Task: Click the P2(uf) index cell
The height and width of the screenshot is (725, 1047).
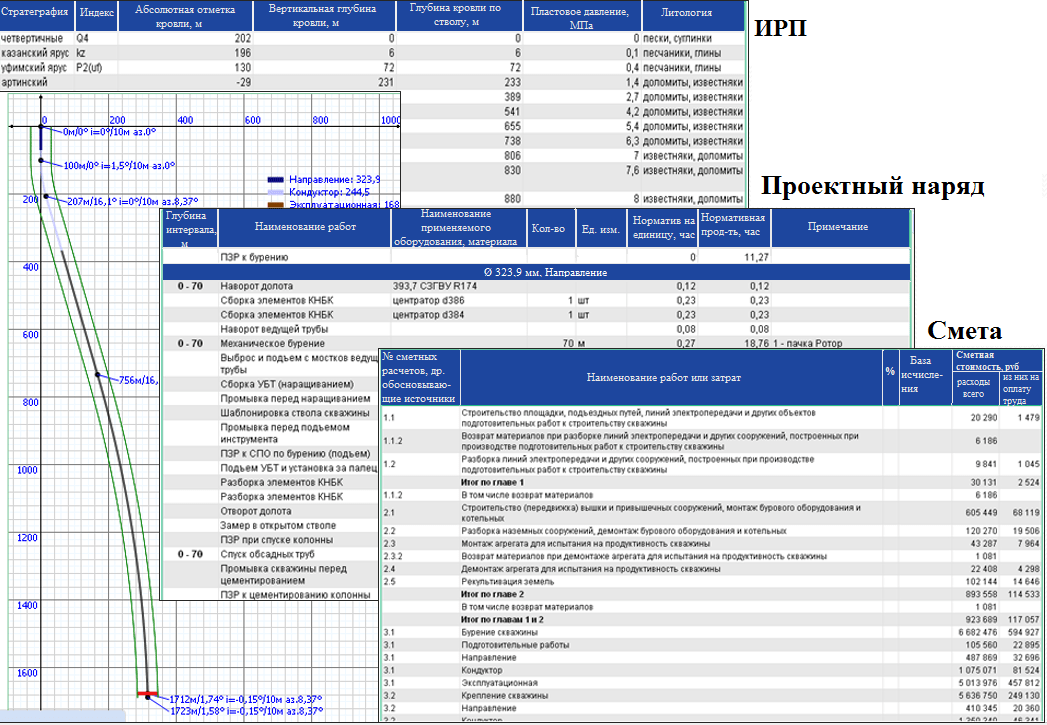Action: tap(89, 67)
